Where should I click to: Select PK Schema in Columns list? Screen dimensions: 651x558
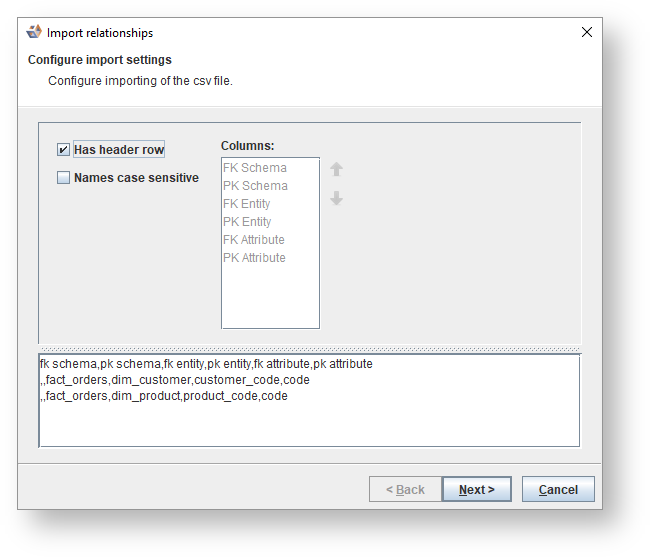click(x=255, y=186)
